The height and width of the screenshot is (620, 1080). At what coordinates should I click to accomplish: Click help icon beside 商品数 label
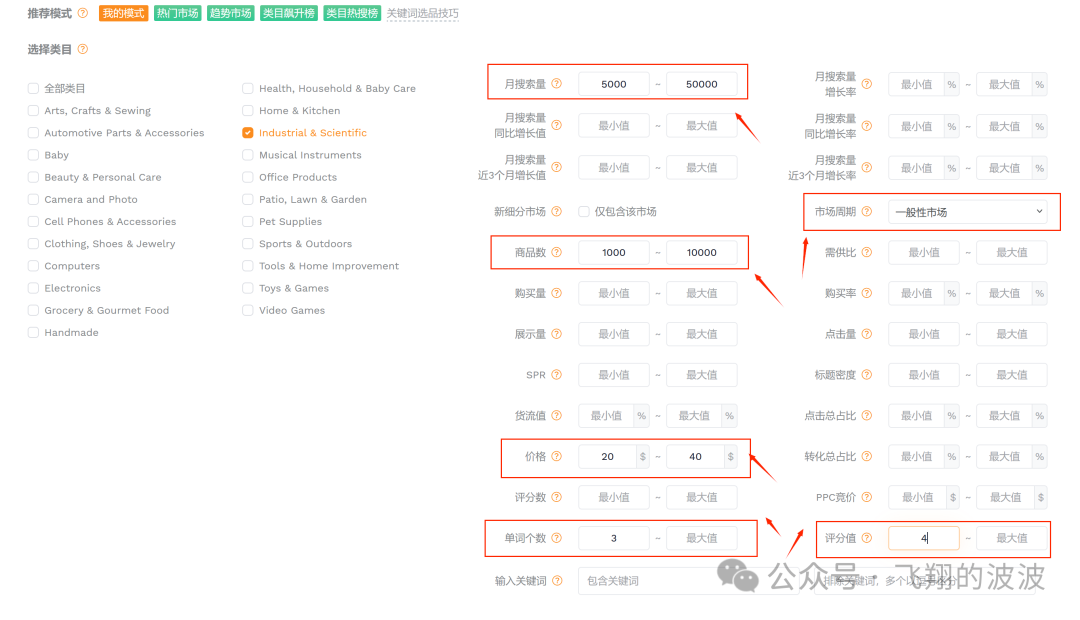[x=557, y=253]
